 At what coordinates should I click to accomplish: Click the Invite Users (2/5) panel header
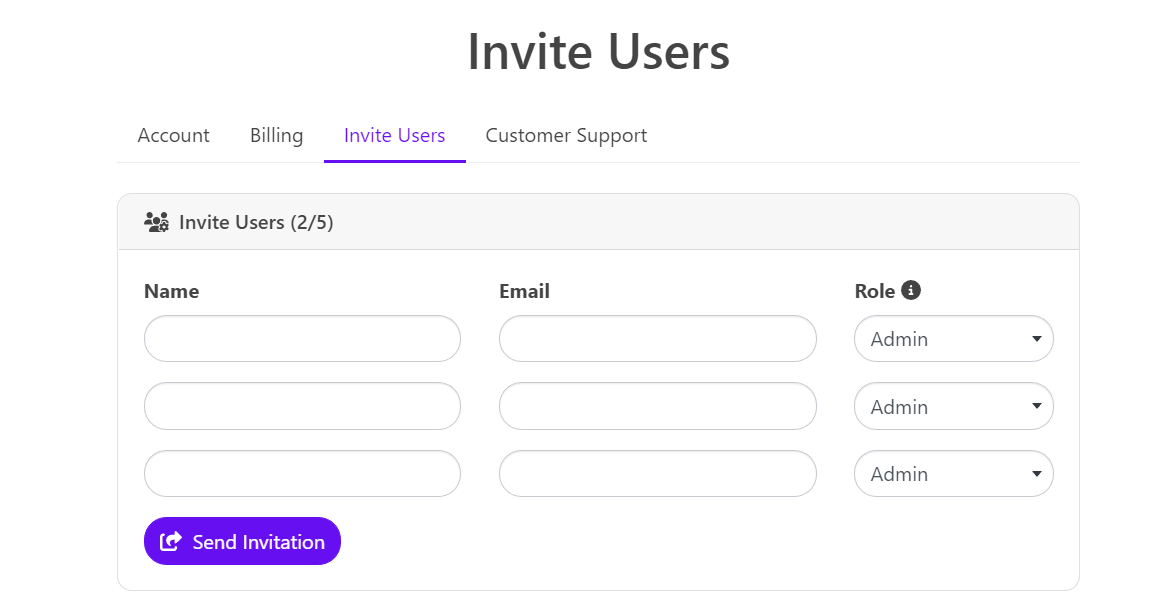click(599, 222)
